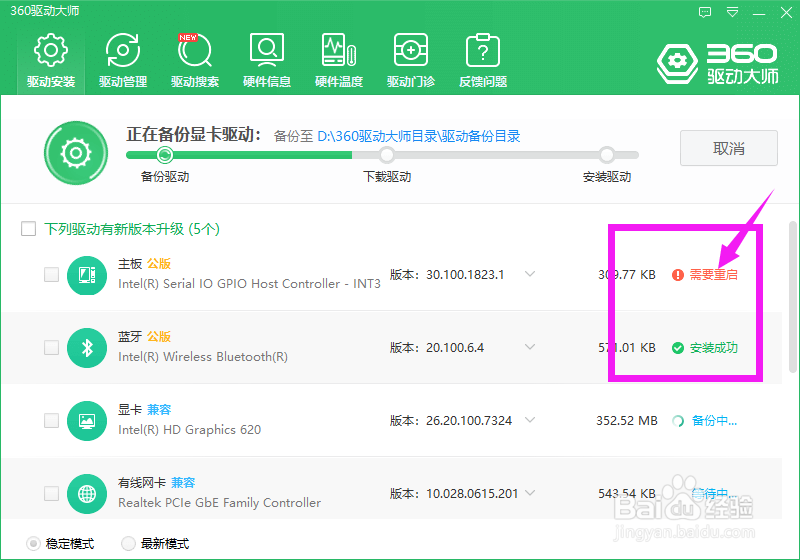Switch to the 硬件信息 tab label
Image resolution: width=800 pixels, height=560 pixels.
pyautogui.click(x=267, y=82)
